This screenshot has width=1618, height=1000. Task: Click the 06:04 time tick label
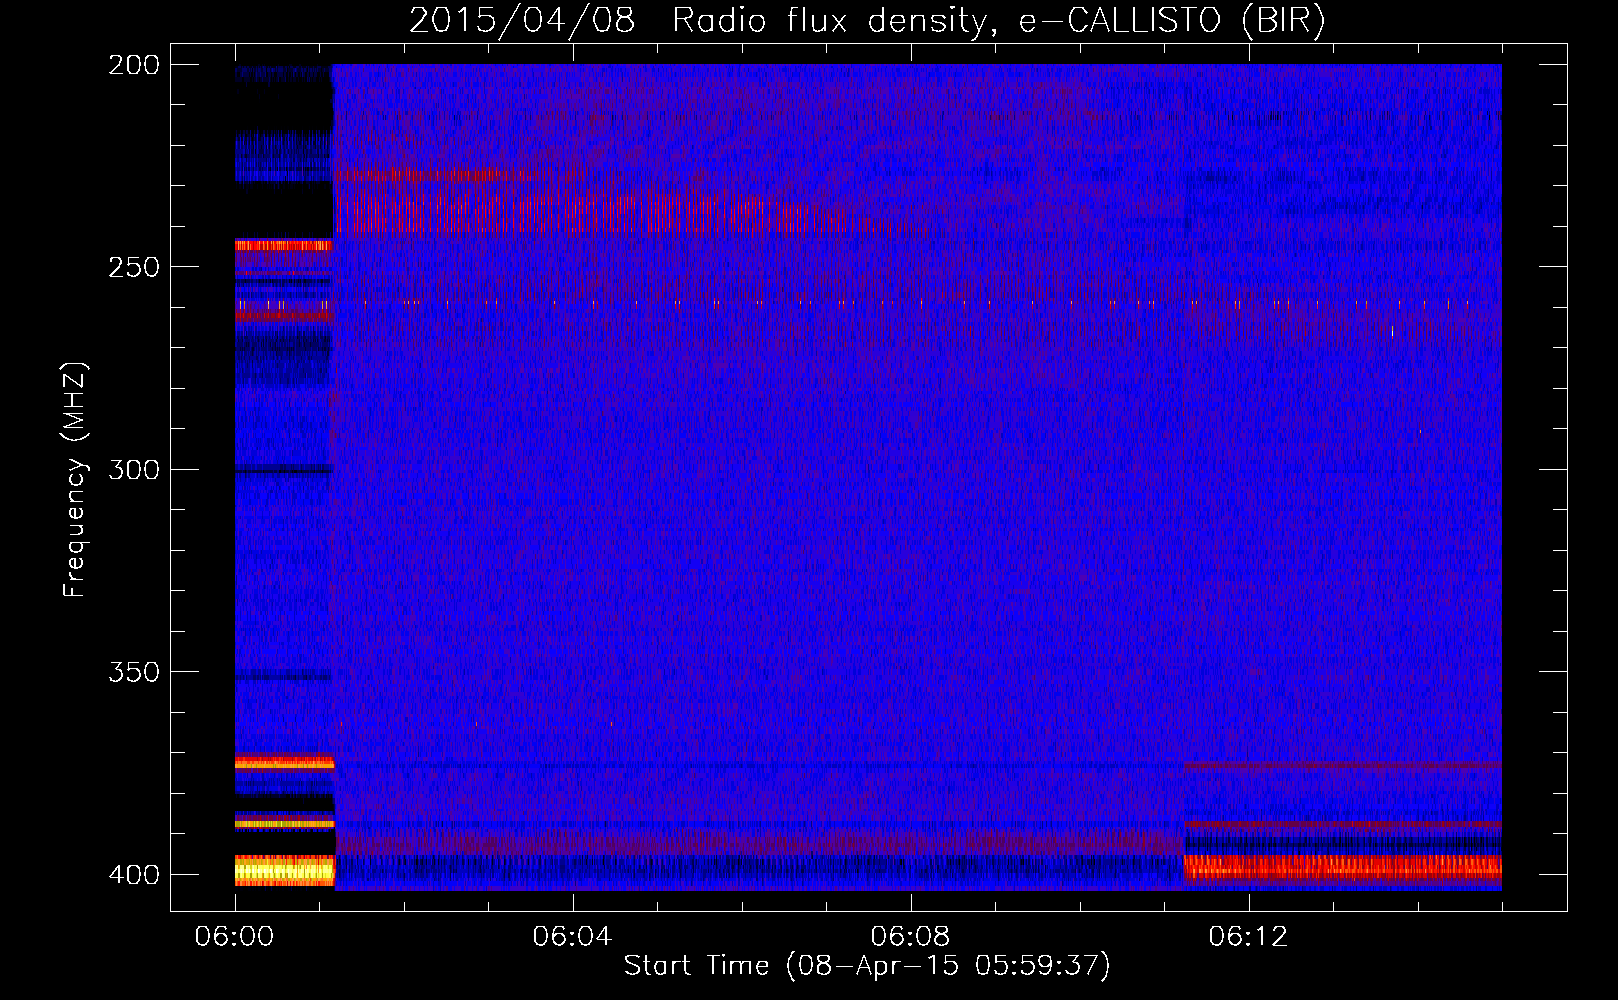(x=572, y=936)
